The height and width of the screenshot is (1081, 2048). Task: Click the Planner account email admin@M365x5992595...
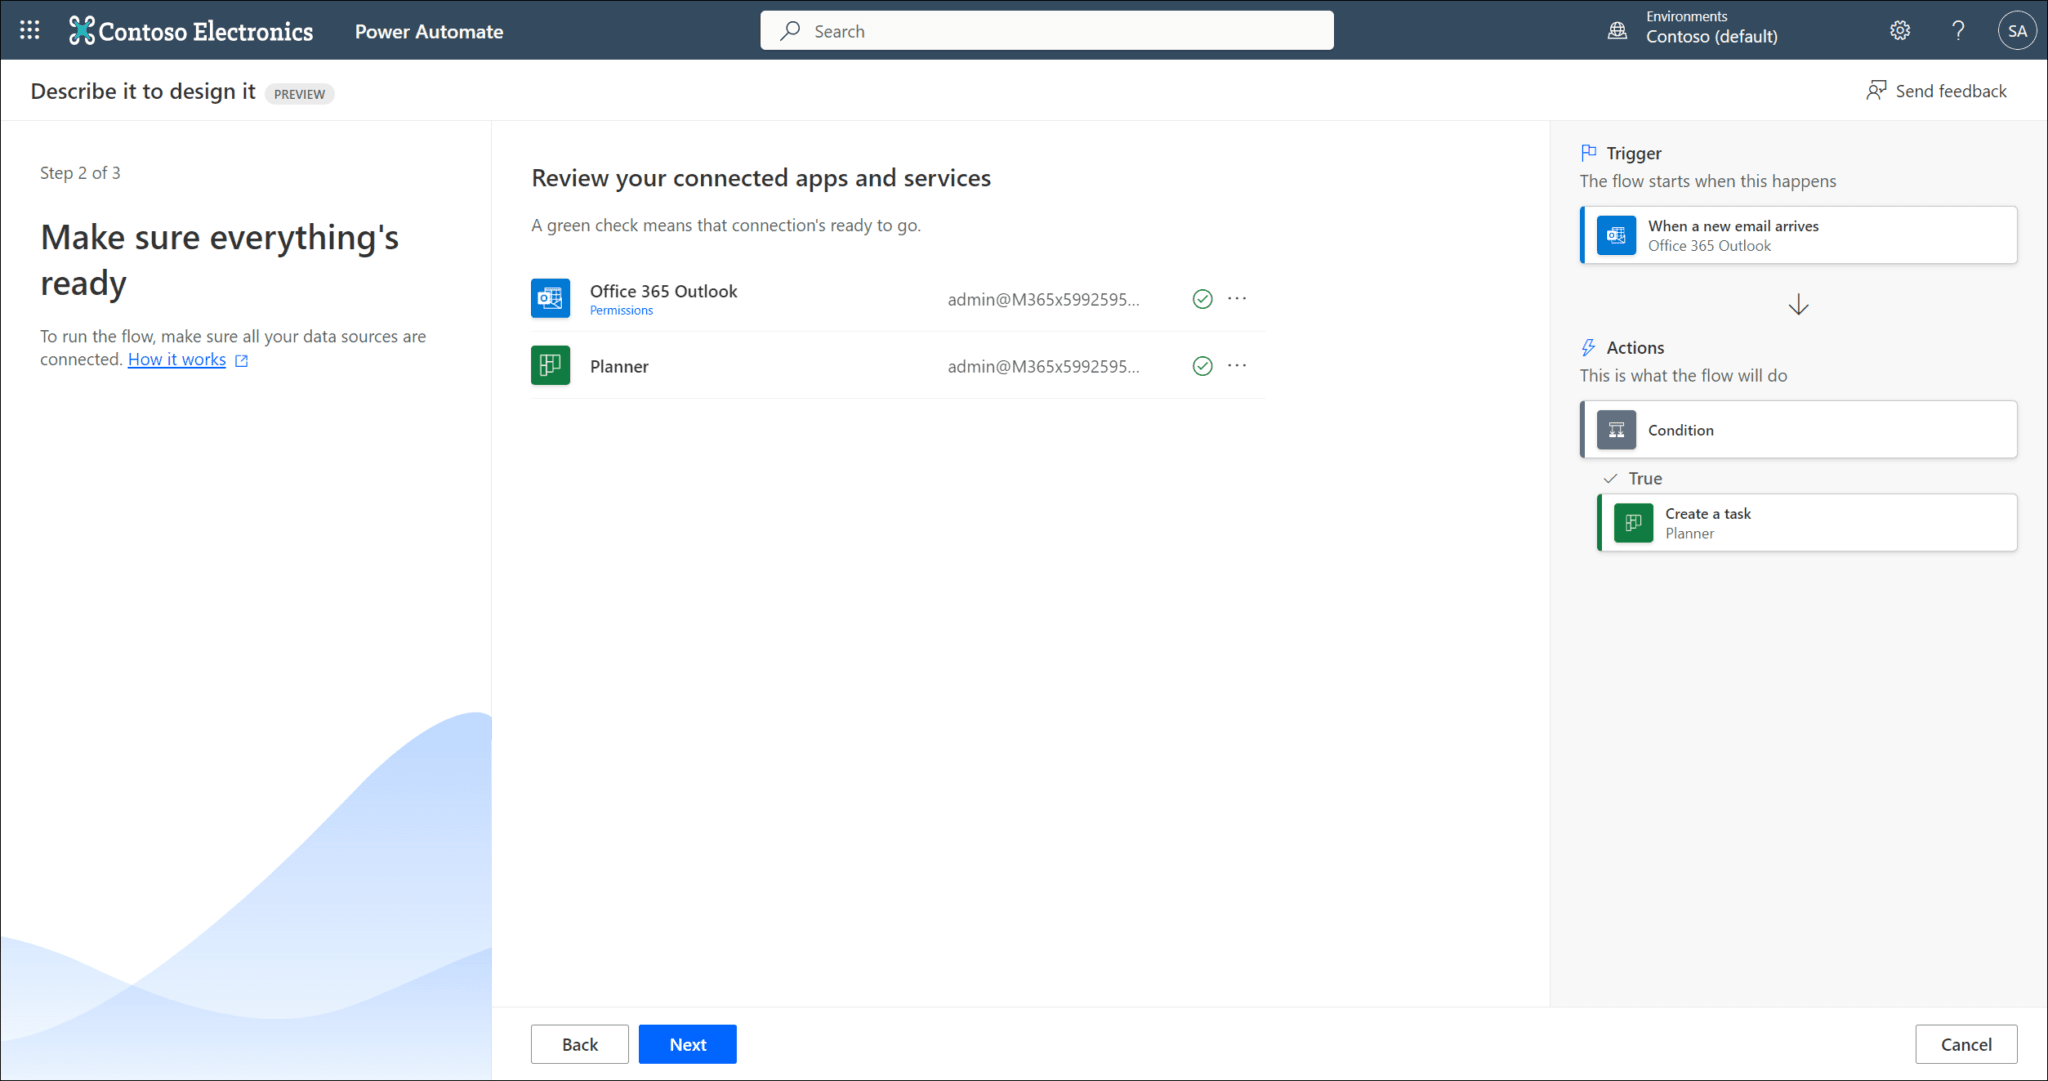pyautogui.click(x=1043, y=366)
